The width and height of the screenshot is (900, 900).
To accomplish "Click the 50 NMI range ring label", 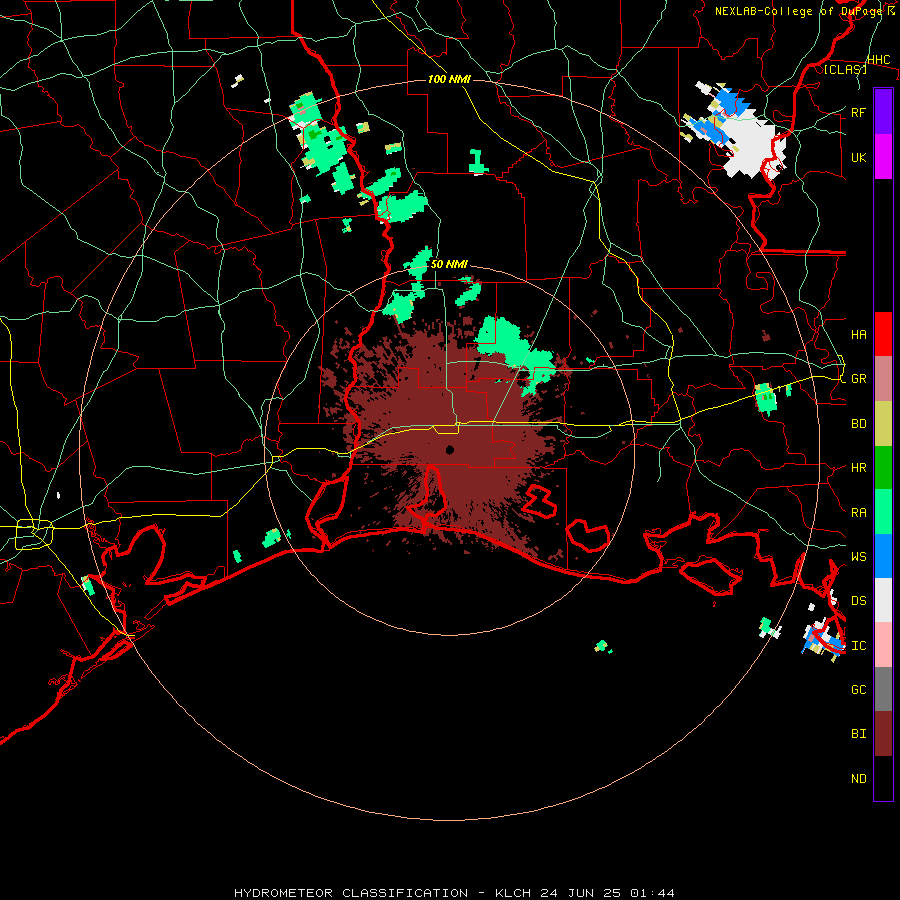I will pyautogui.click(x=449, y=264).
